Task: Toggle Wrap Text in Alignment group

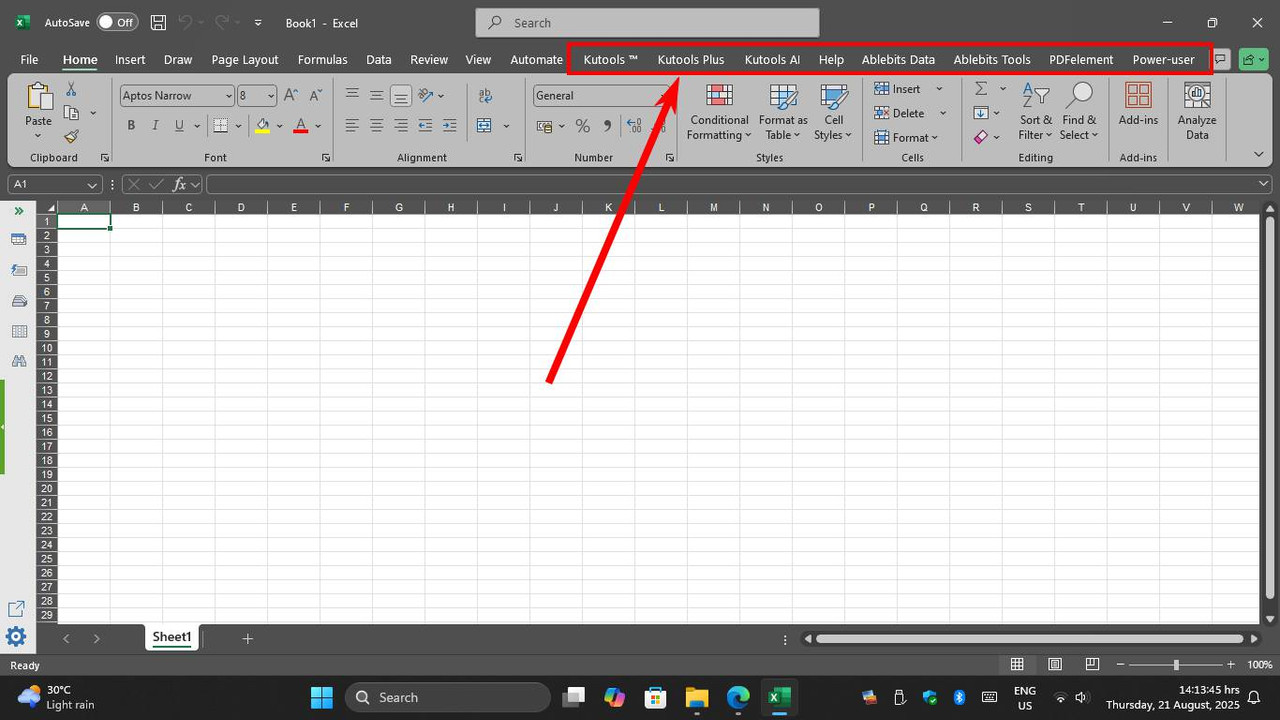Action: tap(485, 96)
